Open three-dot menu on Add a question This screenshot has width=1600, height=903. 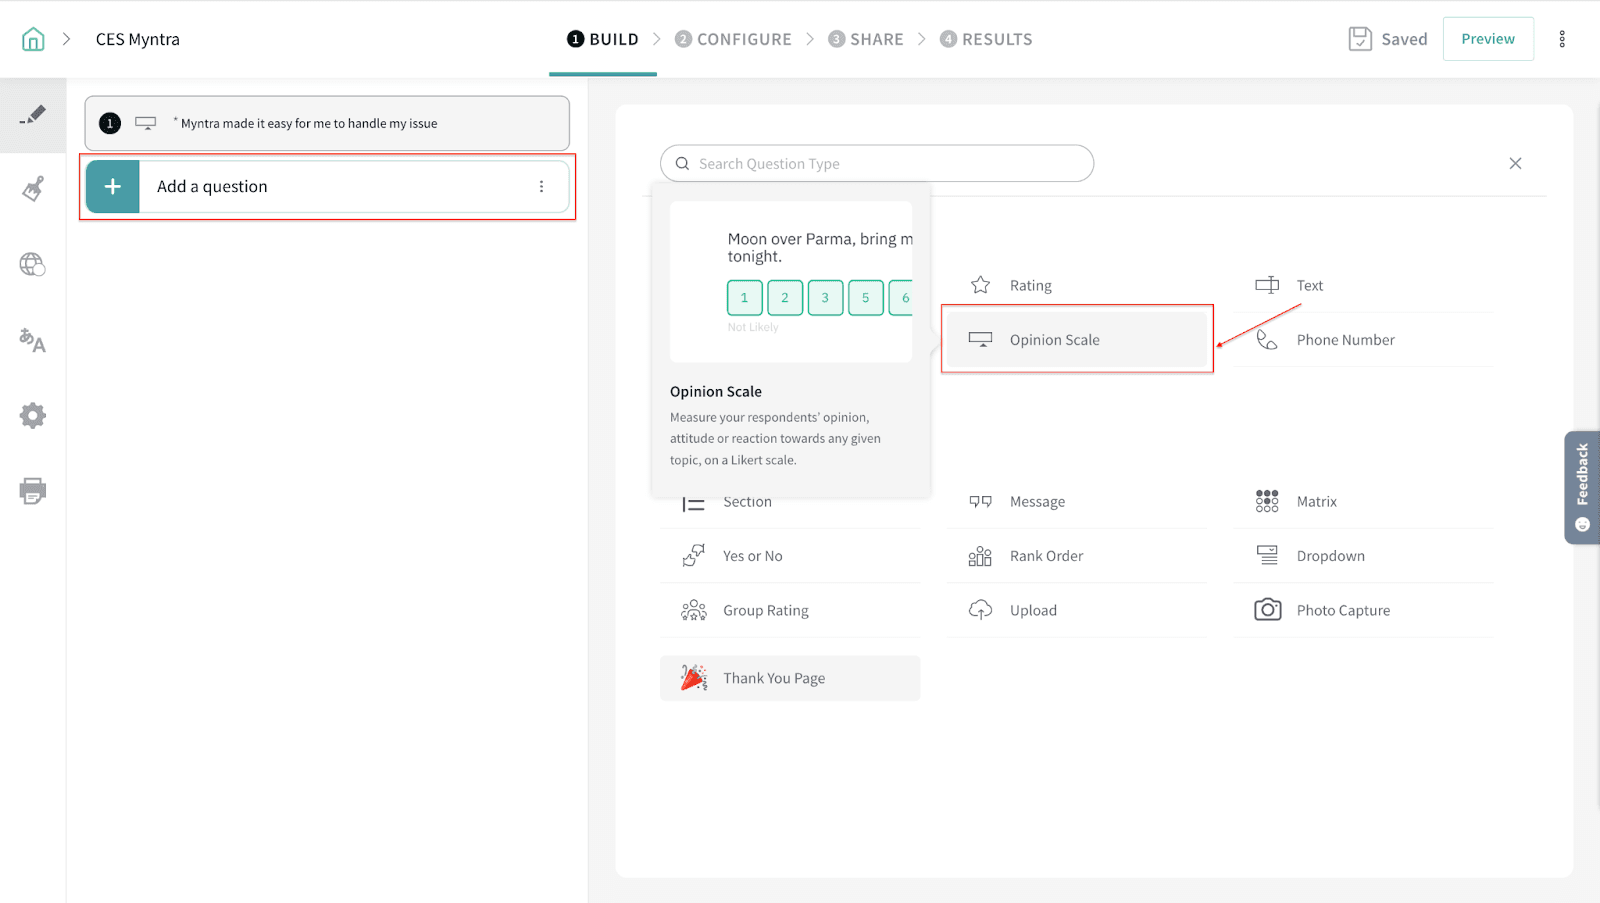541,187
